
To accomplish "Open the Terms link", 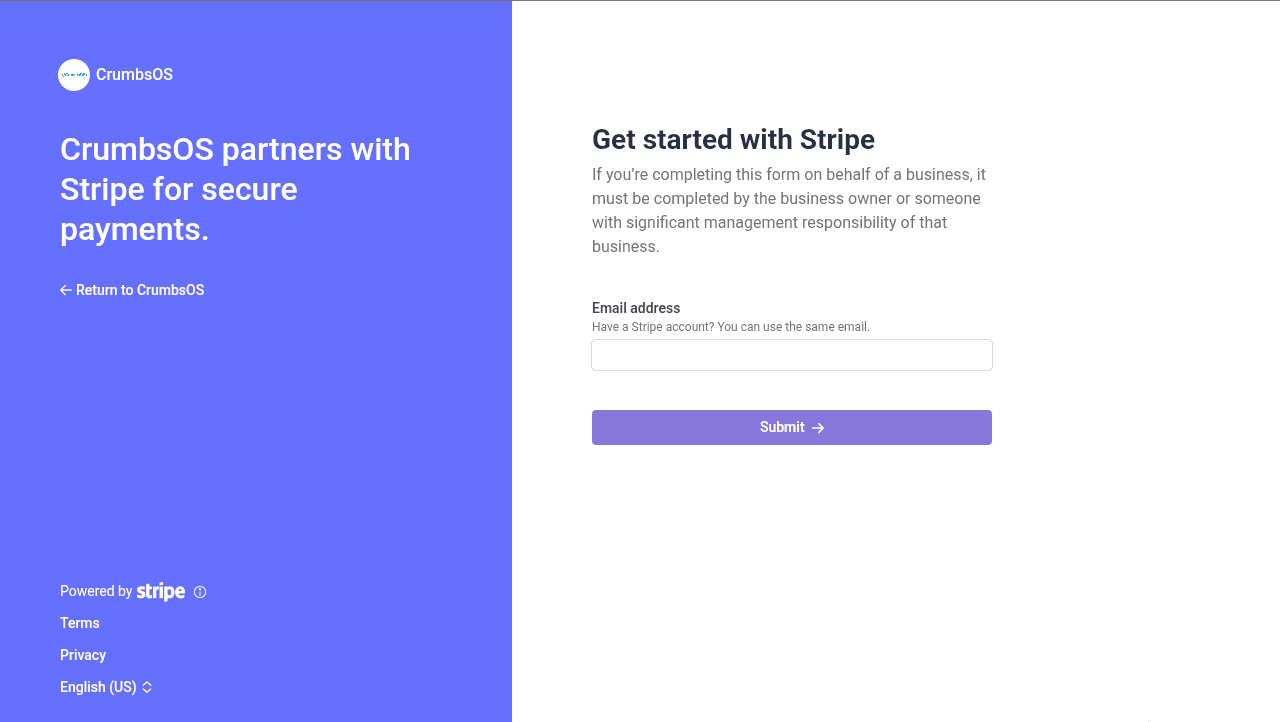I will coord(80,623).
